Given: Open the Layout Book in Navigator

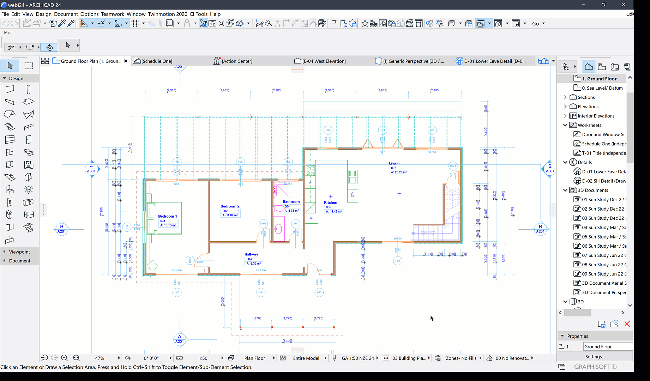Looking at the screenshot, I should [615, 66].
